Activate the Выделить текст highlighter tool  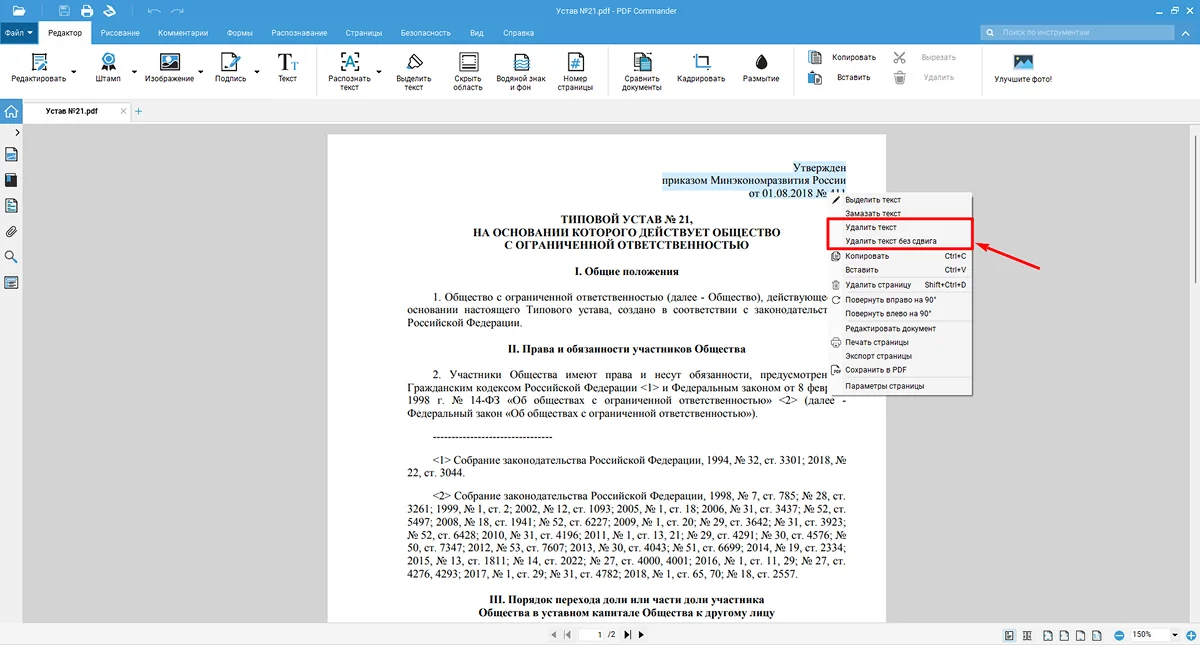[x=413, y=71]
